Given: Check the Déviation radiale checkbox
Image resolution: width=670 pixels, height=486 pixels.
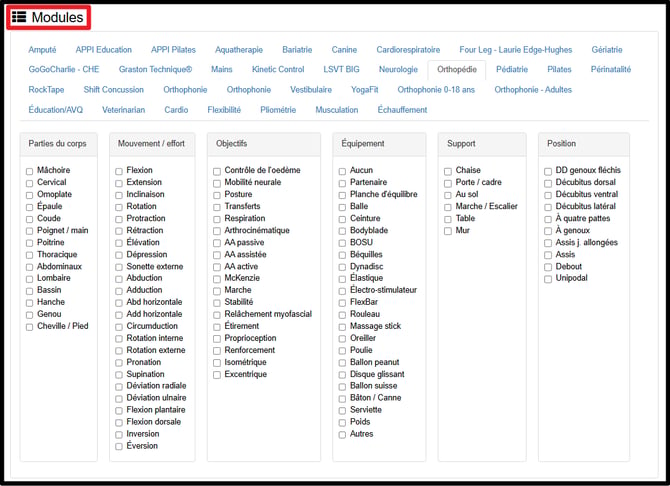Looking at the screenshot, I should click(x=119, y=386).
